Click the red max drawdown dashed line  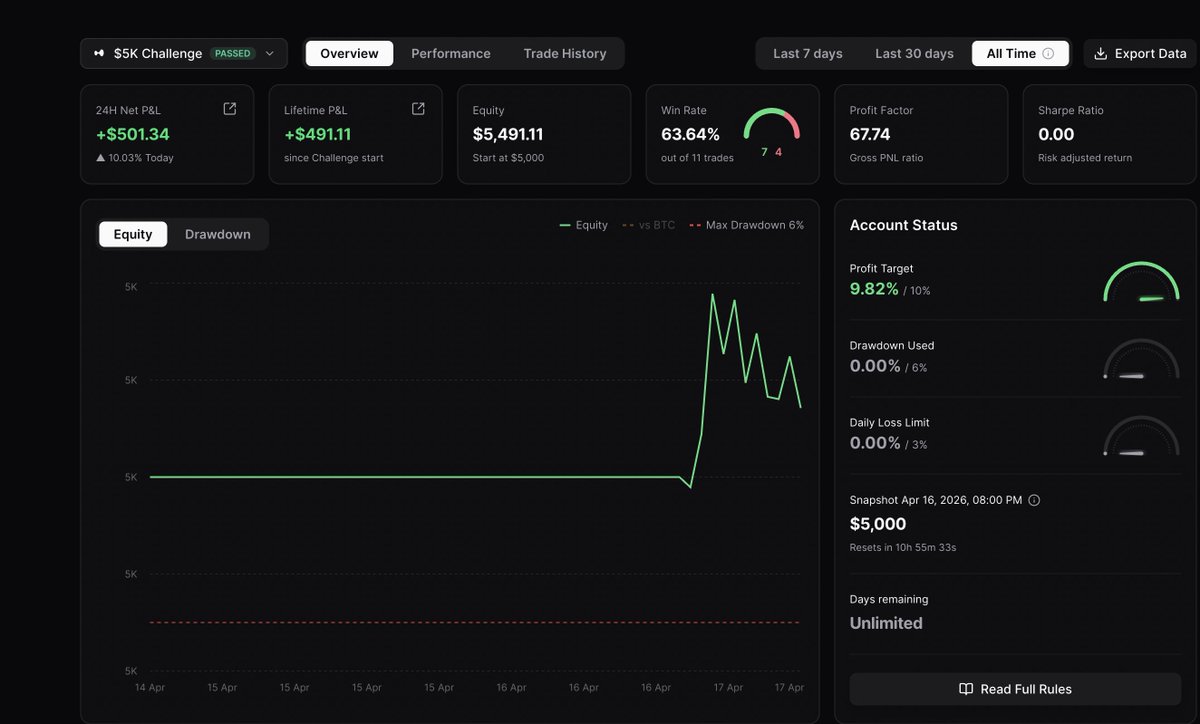click(x=475, y=622)
